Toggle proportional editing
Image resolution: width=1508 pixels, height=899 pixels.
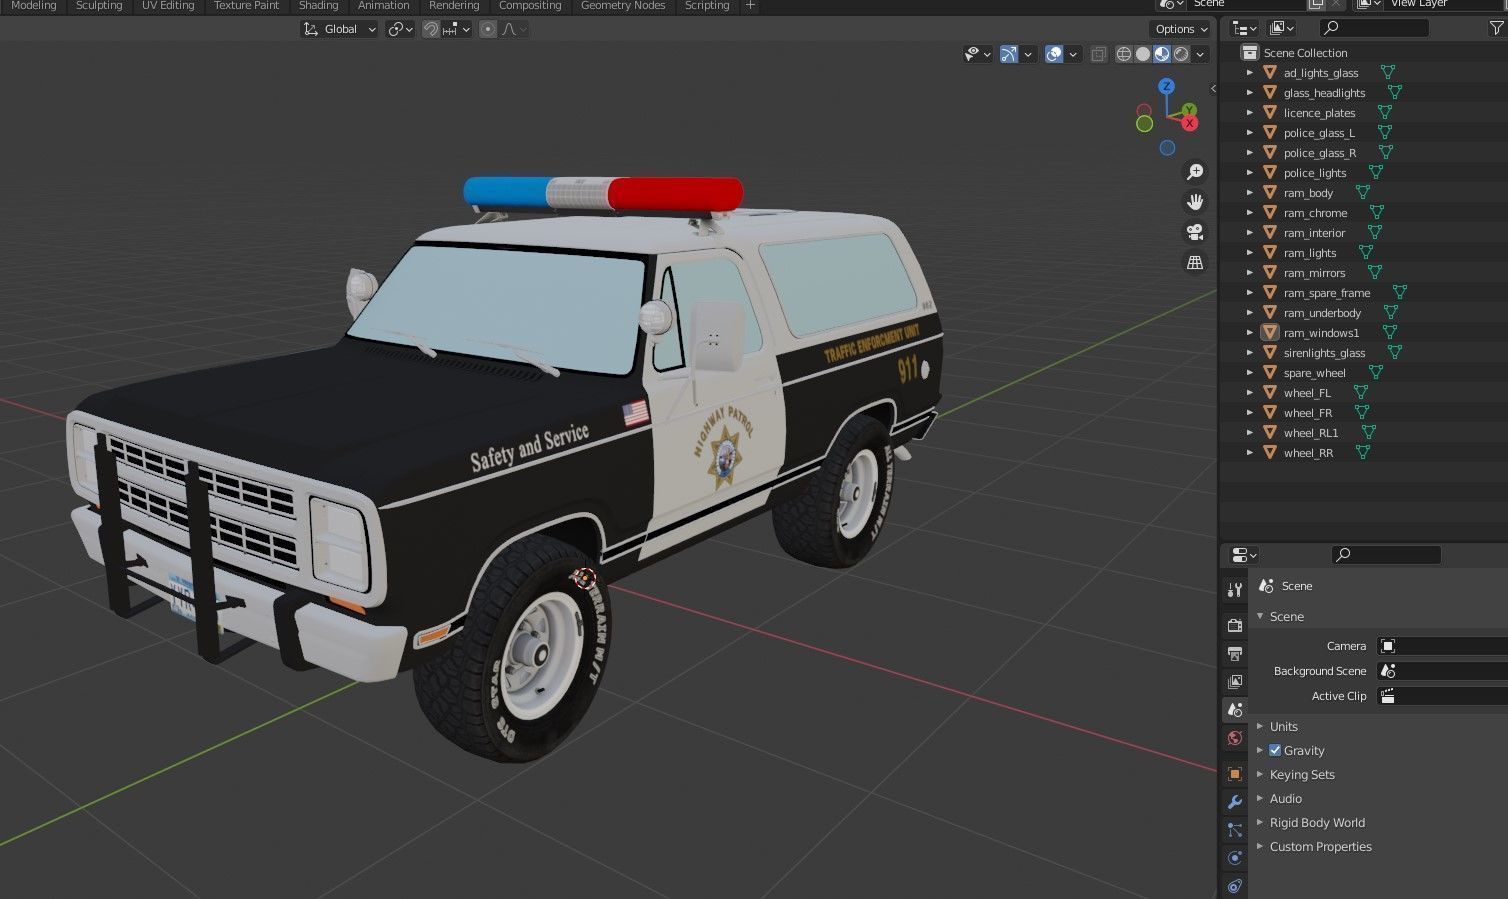coord(488,29)
